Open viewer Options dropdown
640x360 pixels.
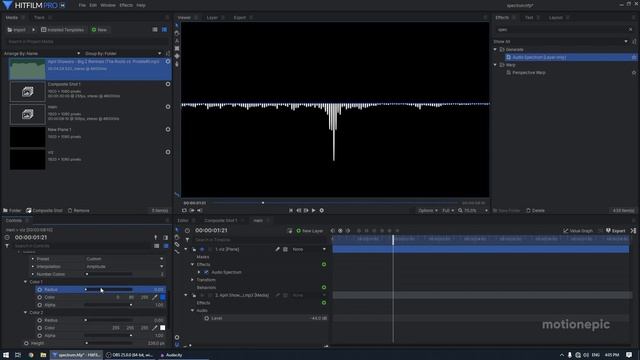[x=427, y=211]
